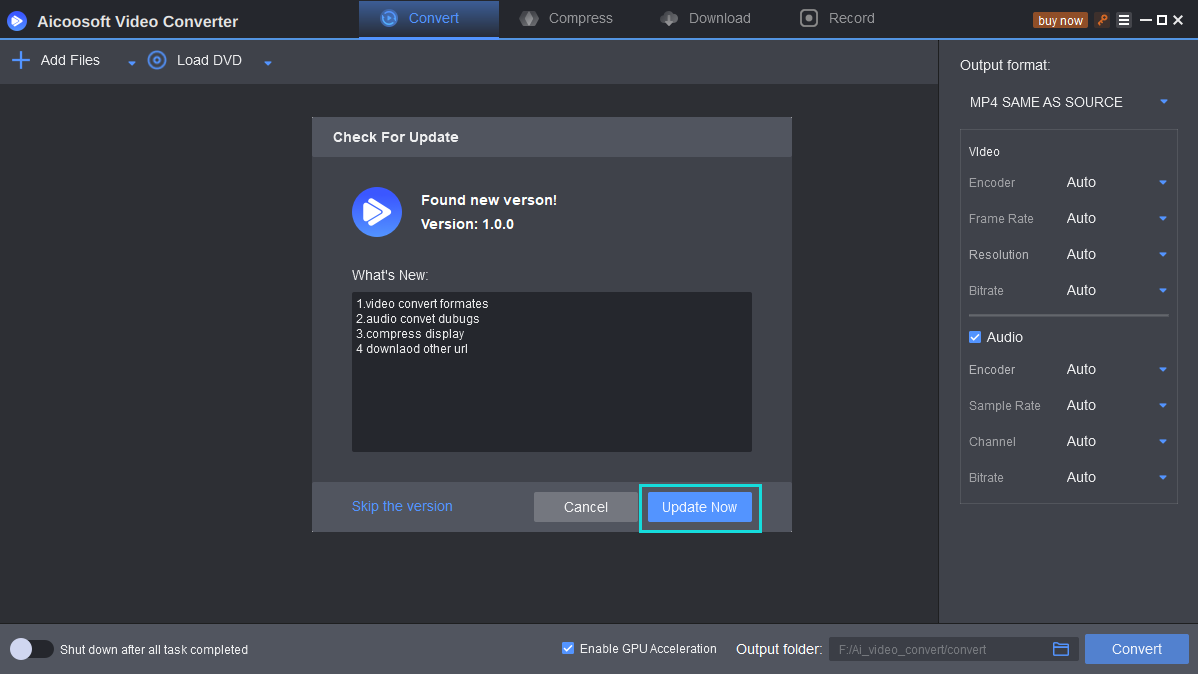Click '2.audio convet dubugs' line
Image resolution: width=1198 pixels, height=674 pixels.
(418, 319)
